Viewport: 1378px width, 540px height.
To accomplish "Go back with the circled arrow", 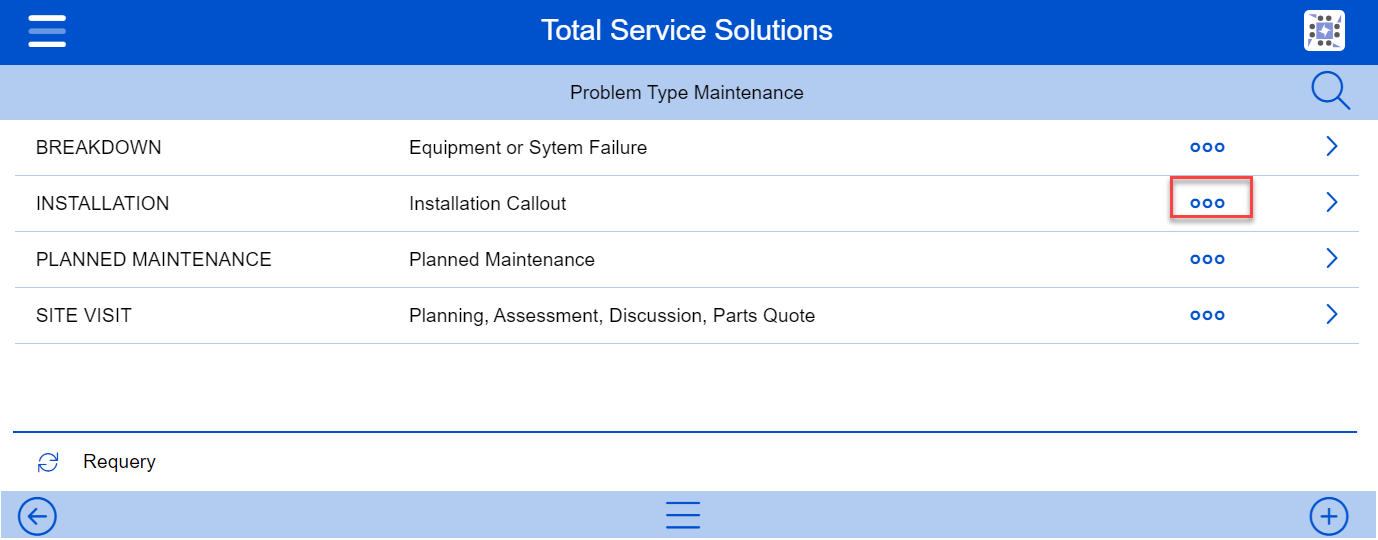I will (38, 517).
